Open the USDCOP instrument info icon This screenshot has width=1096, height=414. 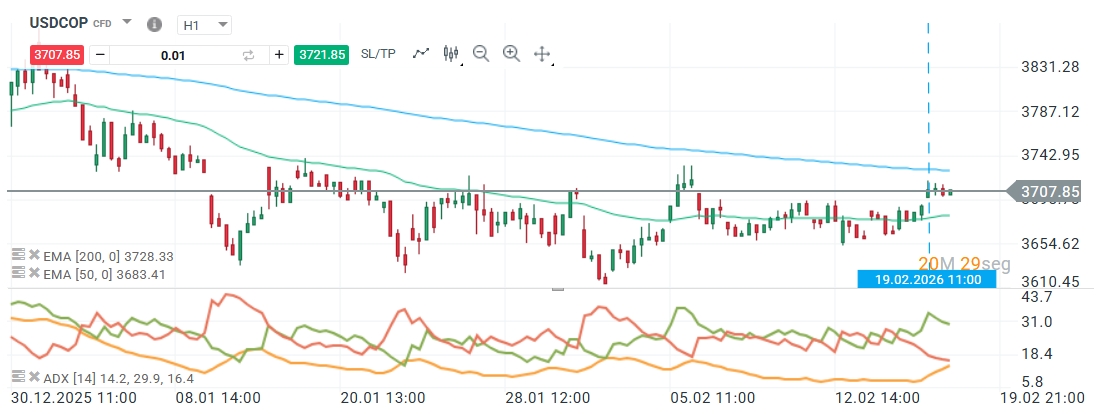153,23
